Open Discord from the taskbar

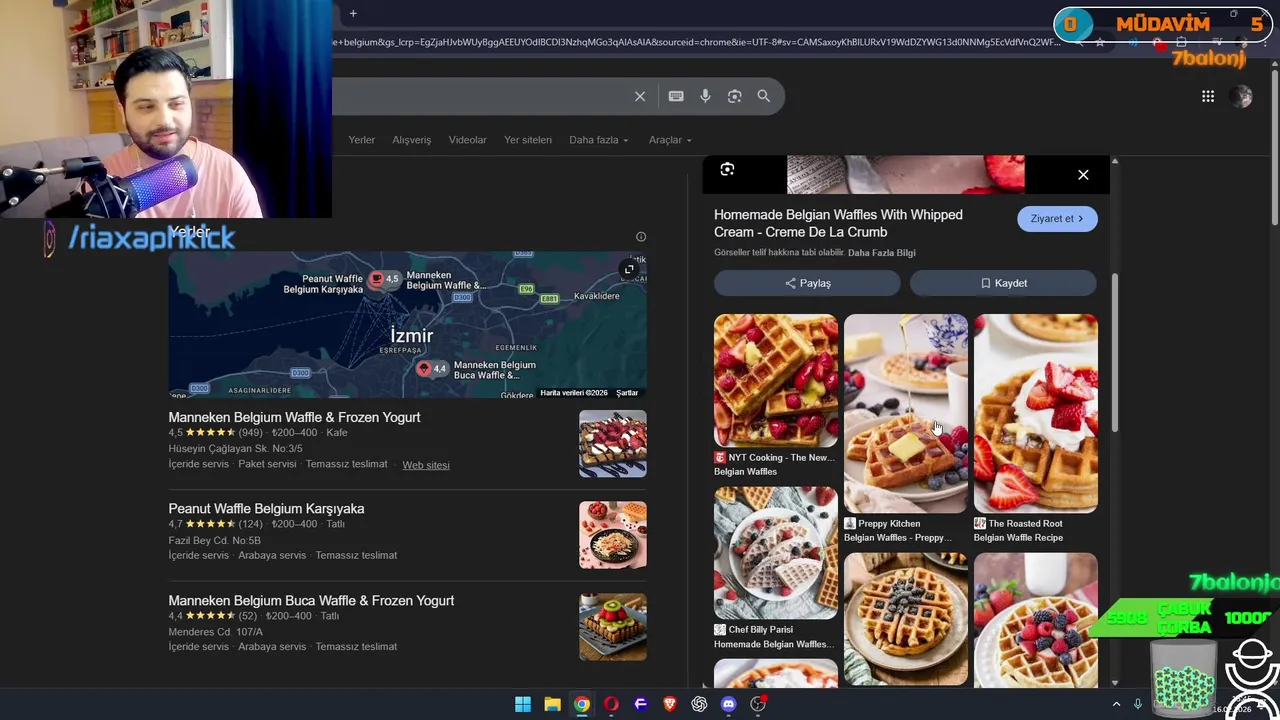[729, 704]
